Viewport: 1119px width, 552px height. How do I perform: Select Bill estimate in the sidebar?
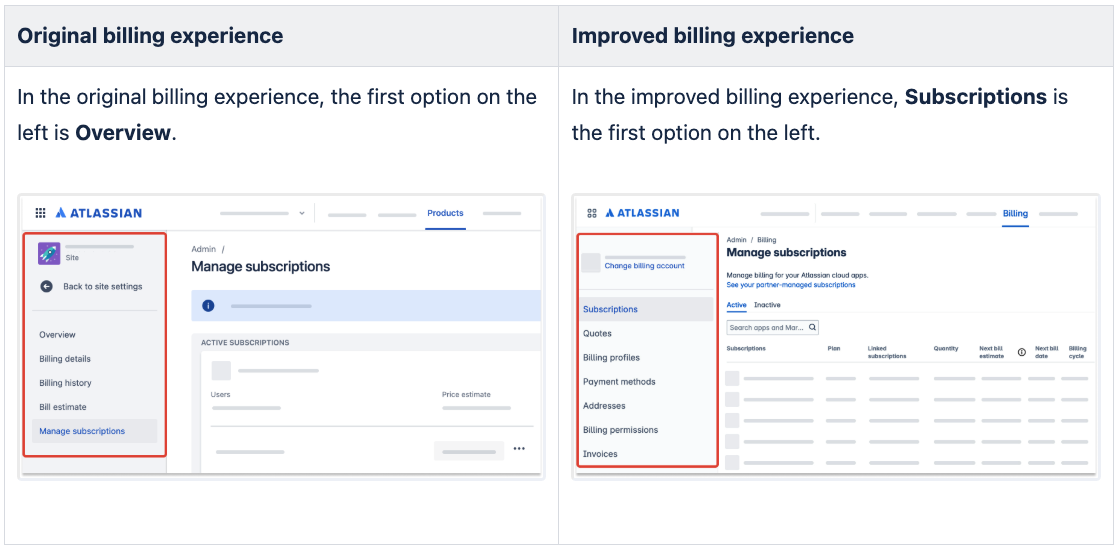[63, 407]
